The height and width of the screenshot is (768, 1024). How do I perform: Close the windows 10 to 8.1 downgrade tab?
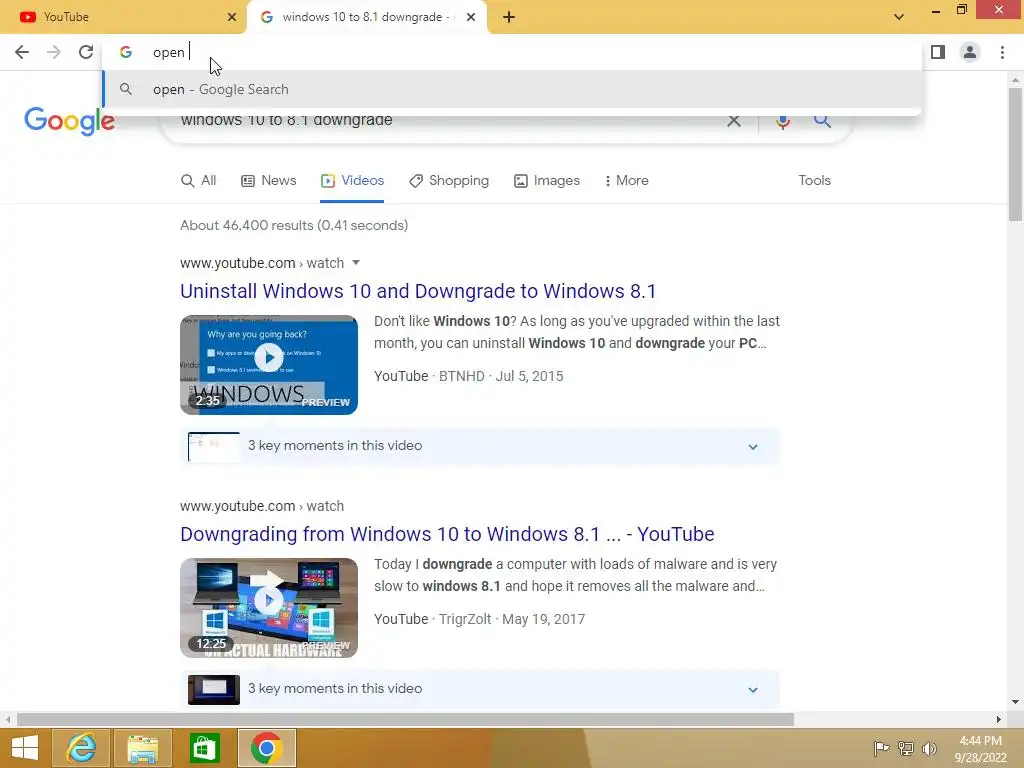tap(470, 17)
